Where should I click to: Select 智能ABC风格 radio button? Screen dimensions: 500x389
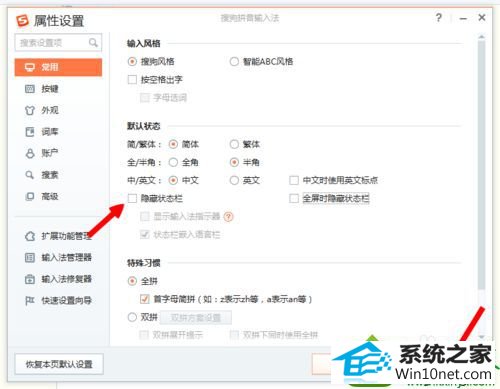pos(234,62)
